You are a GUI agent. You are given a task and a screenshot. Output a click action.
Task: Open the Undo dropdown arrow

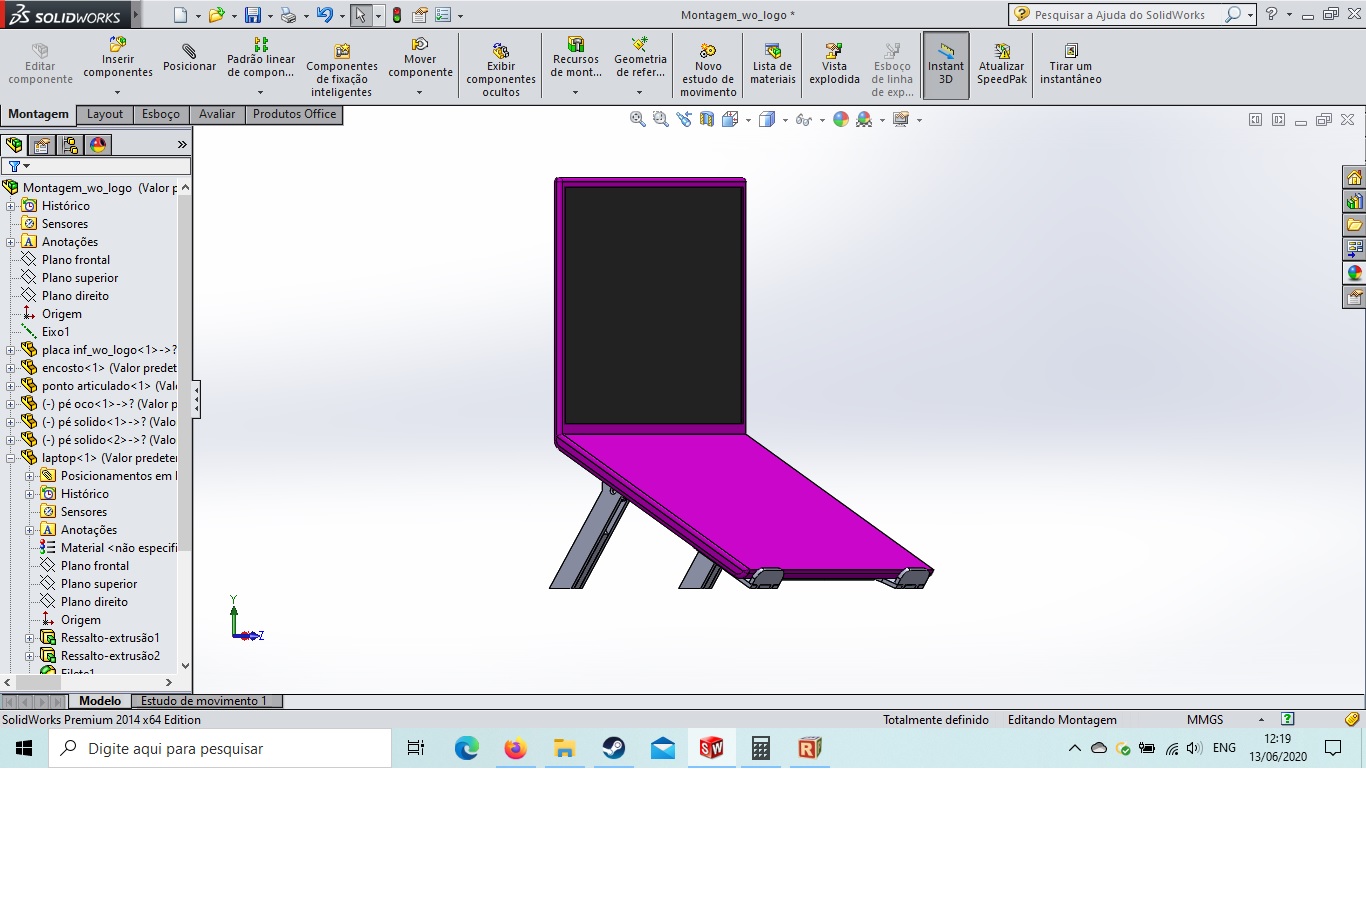(x=342, y=16)
